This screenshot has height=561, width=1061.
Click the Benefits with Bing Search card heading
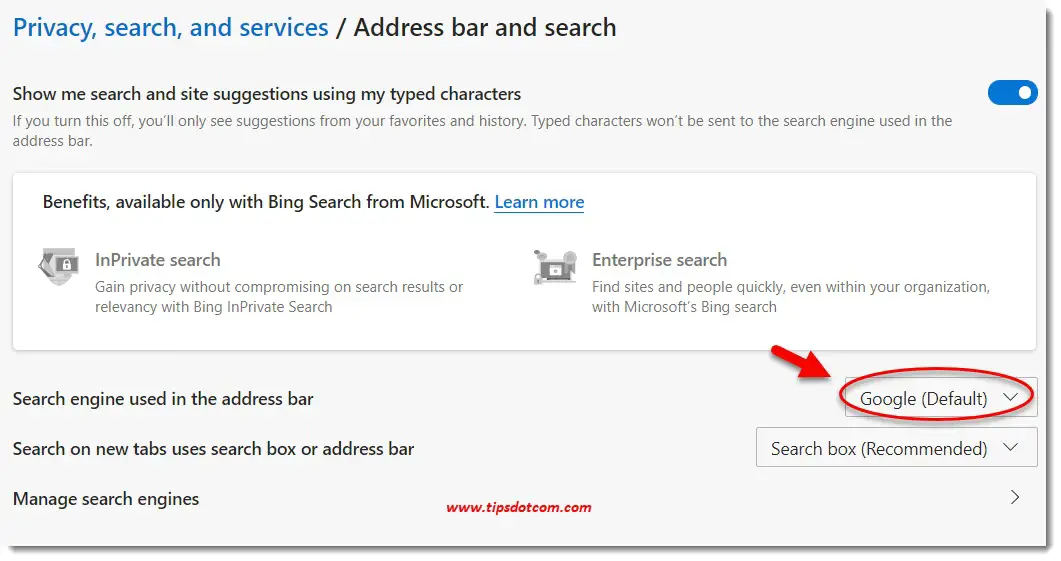[x=266, y=202]
